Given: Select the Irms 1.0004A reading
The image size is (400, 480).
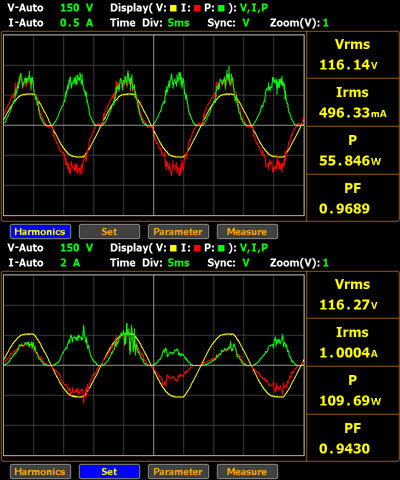Looking at the screenshot, I should pos(353,343).
